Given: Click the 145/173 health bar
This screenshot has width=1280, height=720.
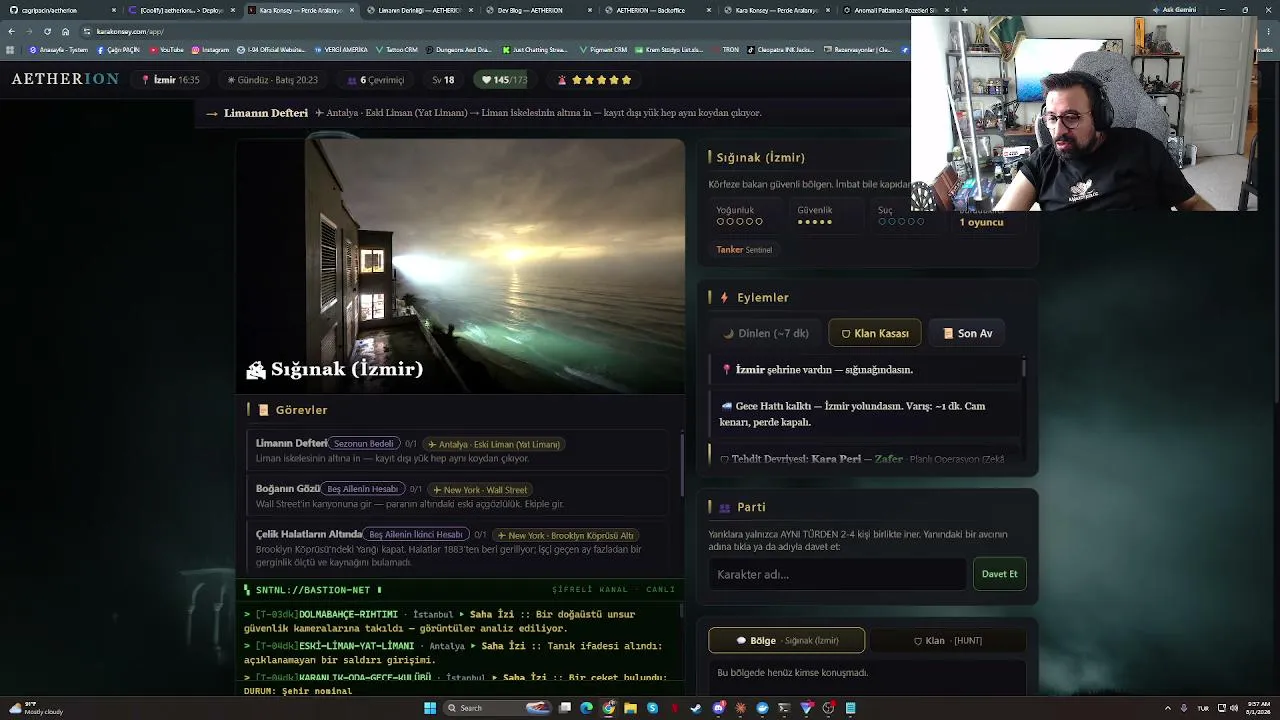Looking at the screenshot, I should coord(505,80).
